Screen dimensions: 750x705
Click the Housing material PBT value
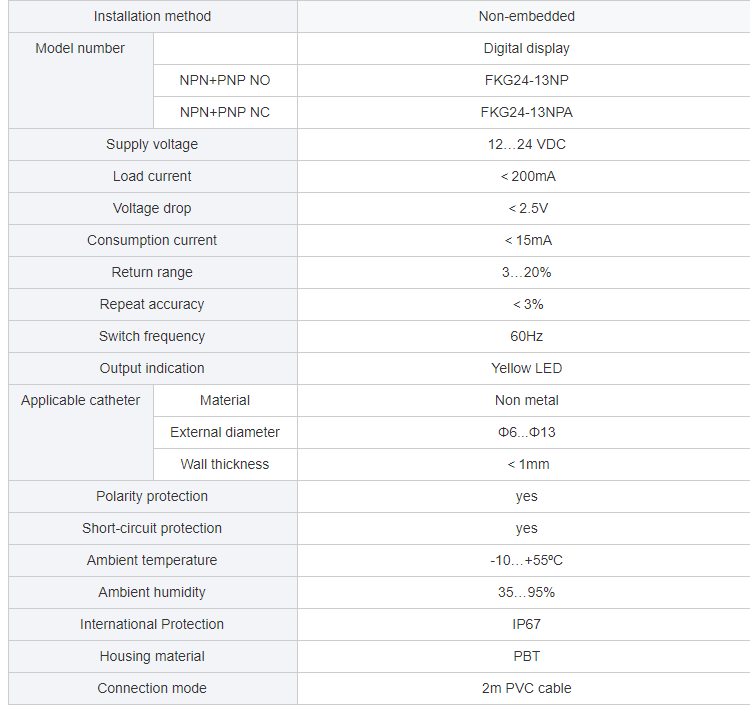[x=526, y=656]
